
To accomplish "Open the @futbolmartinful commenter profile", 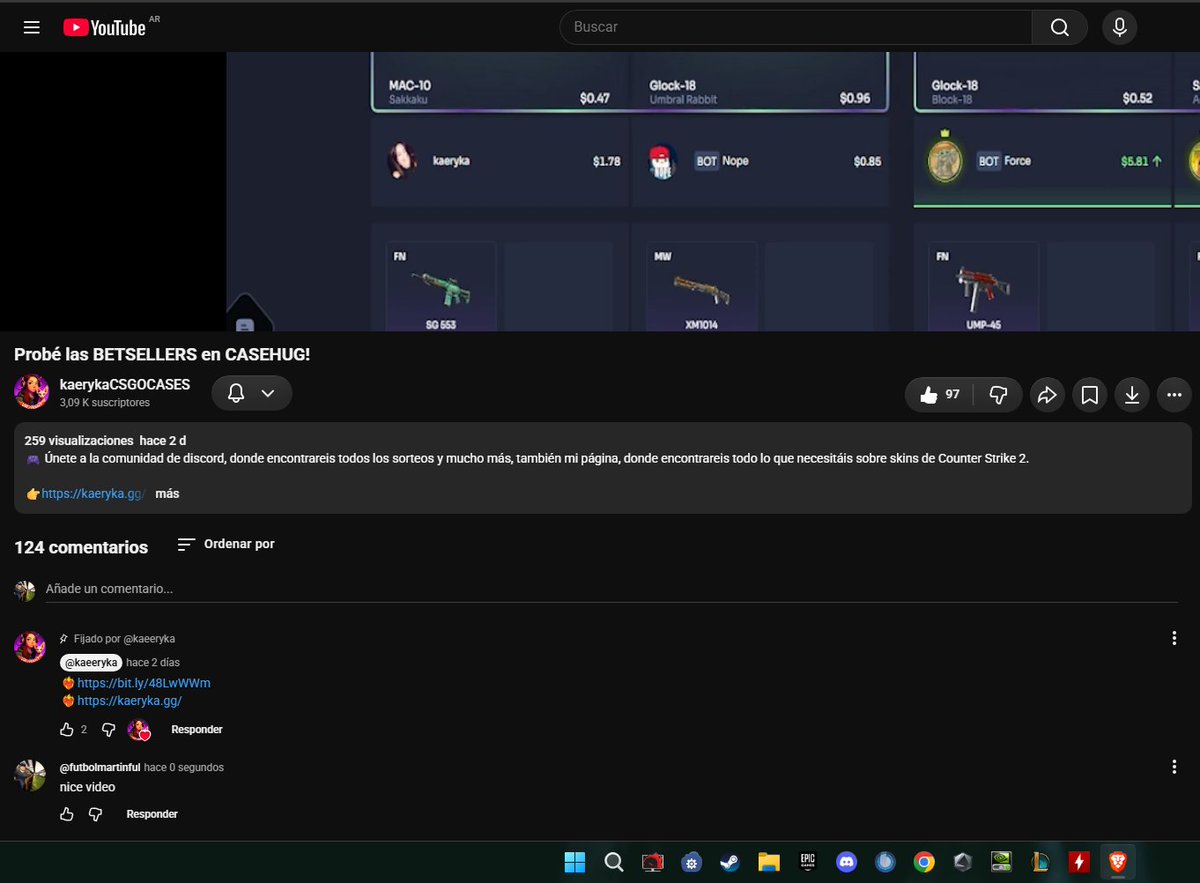I will coord(100,767).
